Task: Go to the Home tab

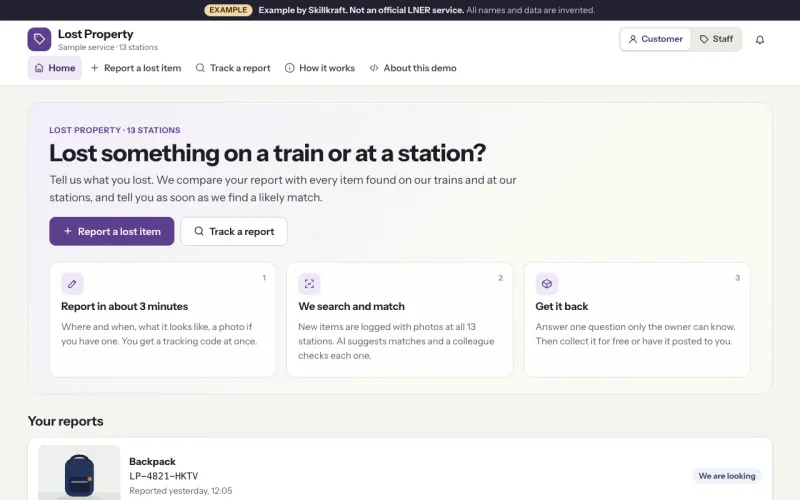Action: [x=55, y=68]
